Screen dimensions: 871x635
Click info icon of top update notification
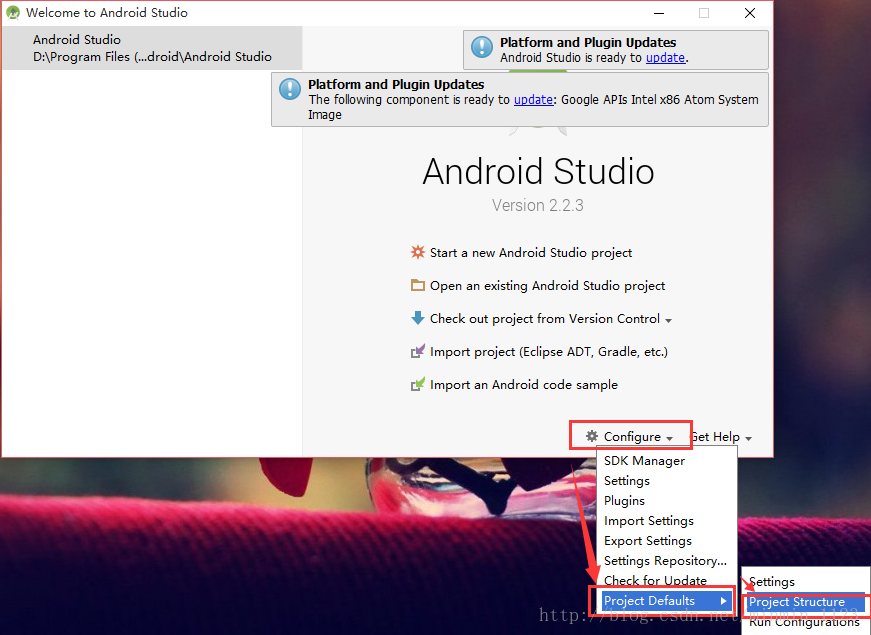(482, 47)
